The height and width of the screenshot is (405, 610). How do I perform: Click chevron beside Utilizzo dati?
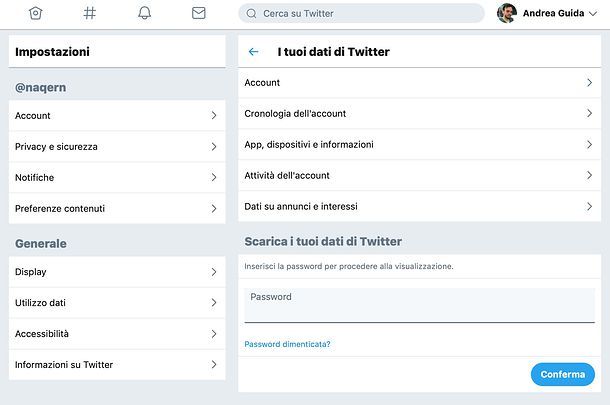pyautogui.click(x=214, y=303)
